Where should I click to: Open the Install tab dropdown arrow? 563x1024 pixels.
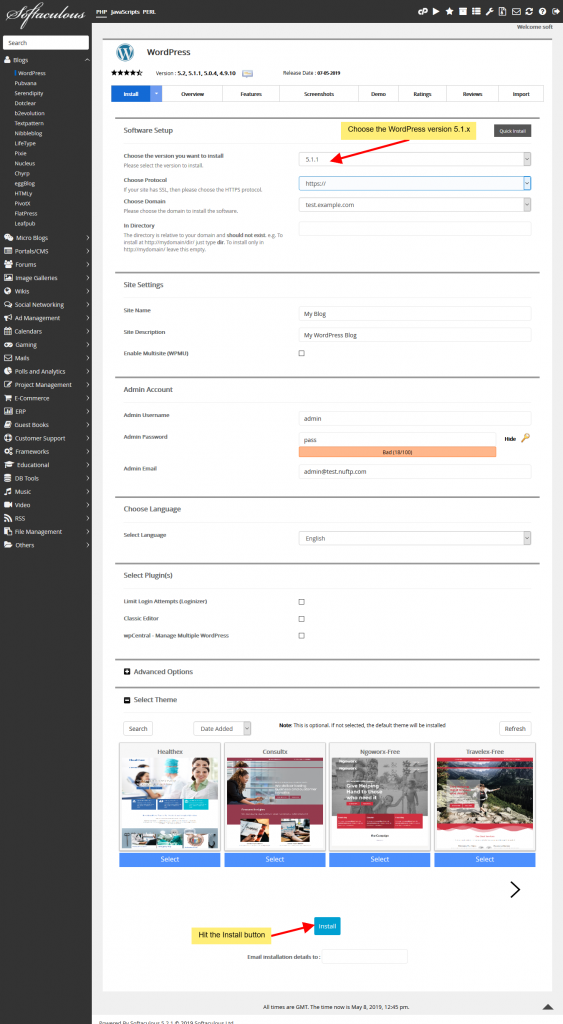pos(157,94)
